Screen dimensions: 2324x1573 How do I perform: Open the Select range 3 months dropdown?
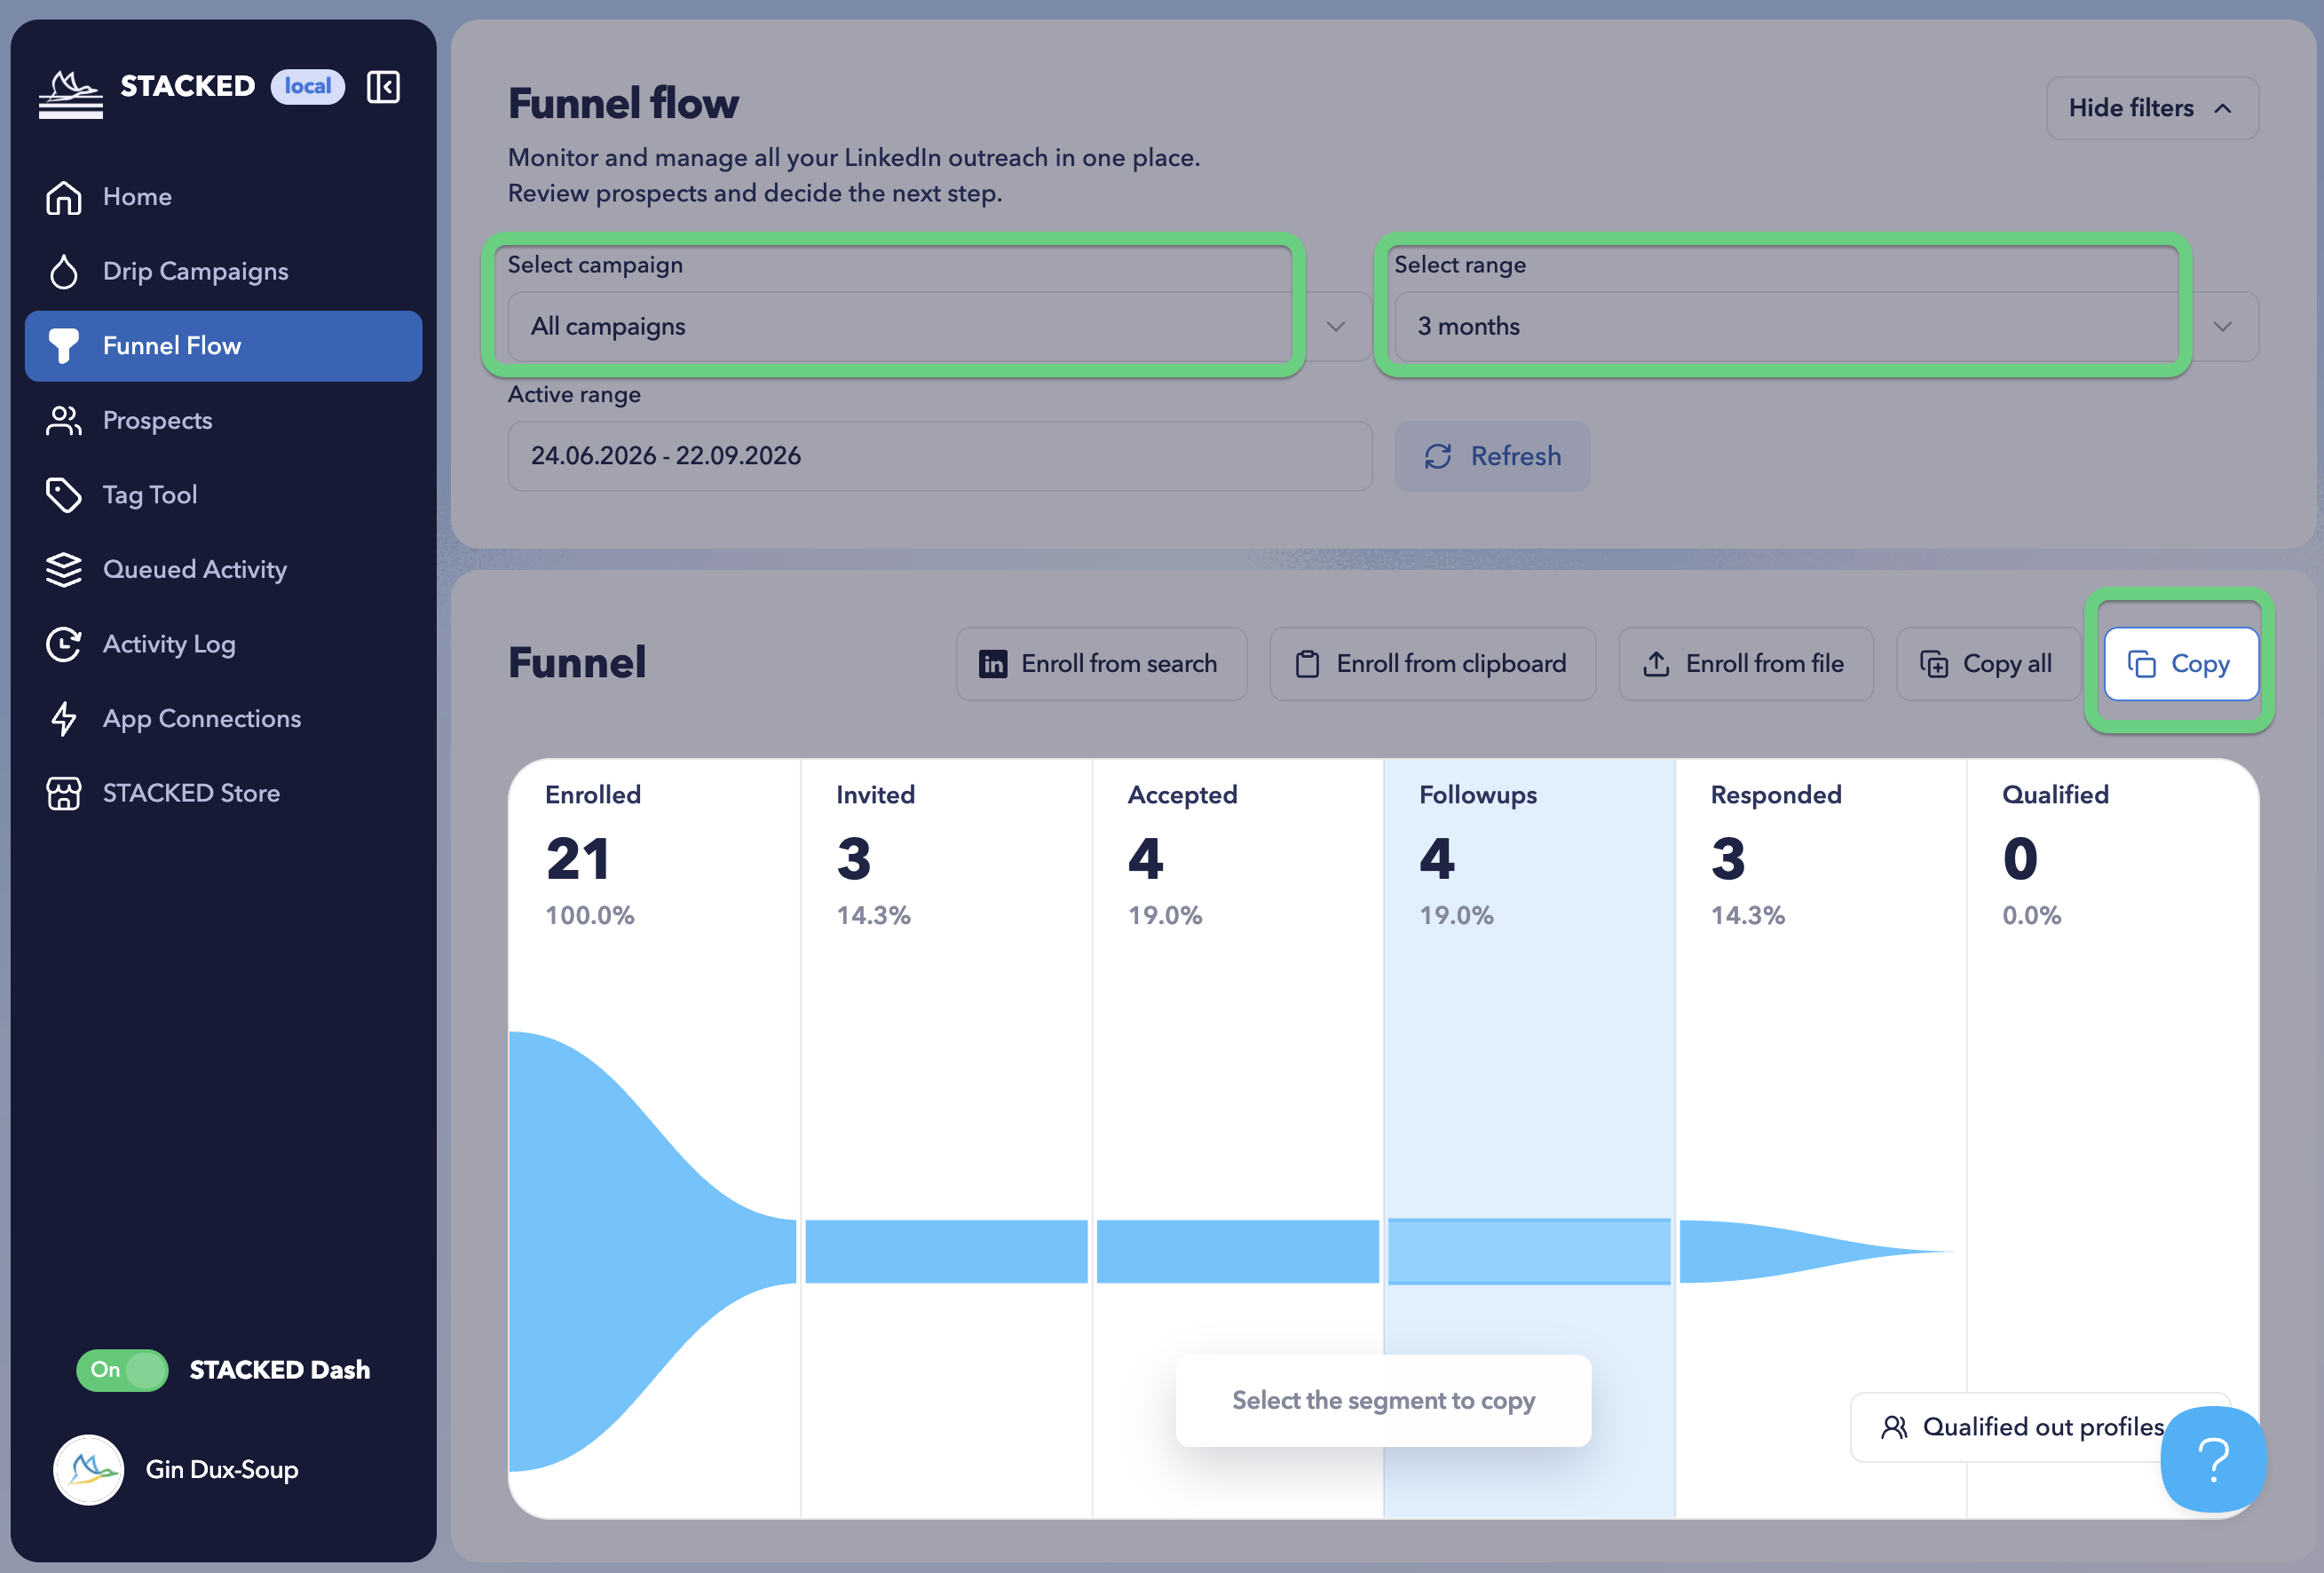point(1826,327)
